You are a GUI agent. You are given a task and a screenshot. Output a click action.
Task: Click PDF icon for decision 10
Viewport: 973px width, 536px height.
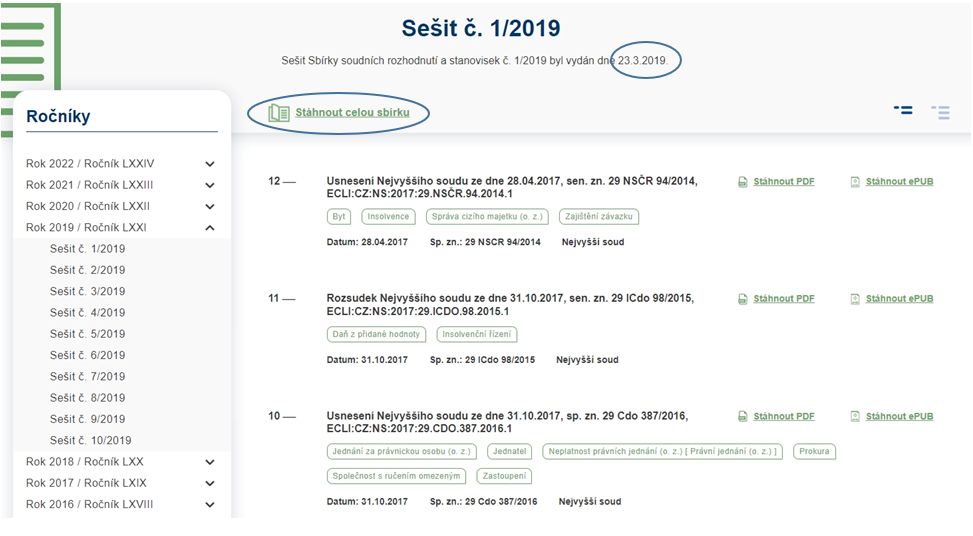742,416
